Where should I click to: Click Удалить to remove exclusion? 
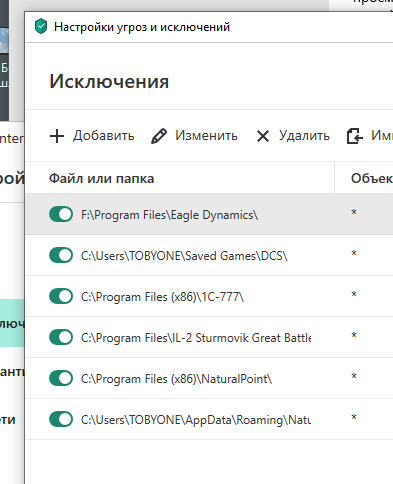click(304, 136)
